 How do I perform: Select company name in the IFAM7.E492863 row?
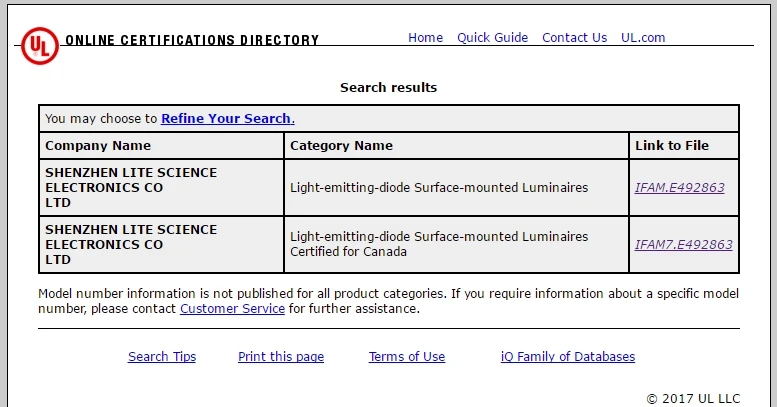131,244
